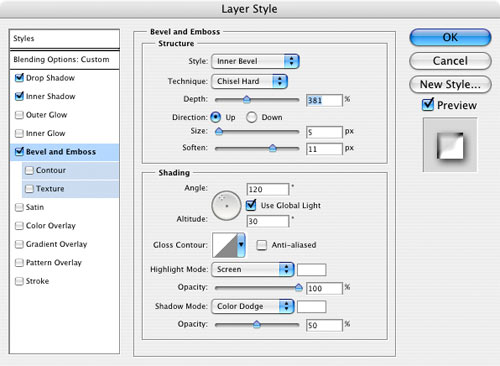Enable the Outer Glow checkbox
This screenshot has width=500, height=366.
(19, 115)
